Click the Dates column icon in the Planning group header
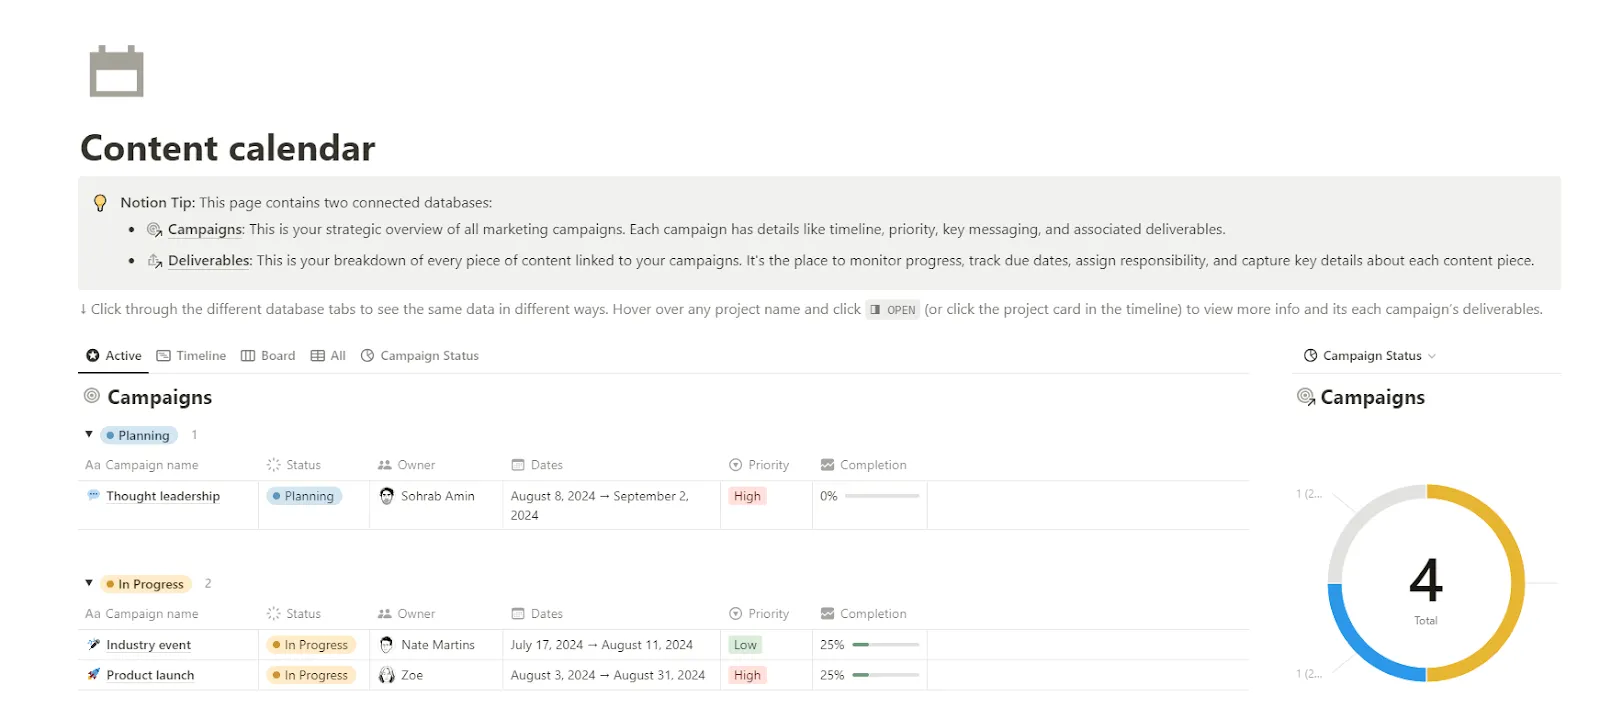1600x708 pixels. point(518,465)
